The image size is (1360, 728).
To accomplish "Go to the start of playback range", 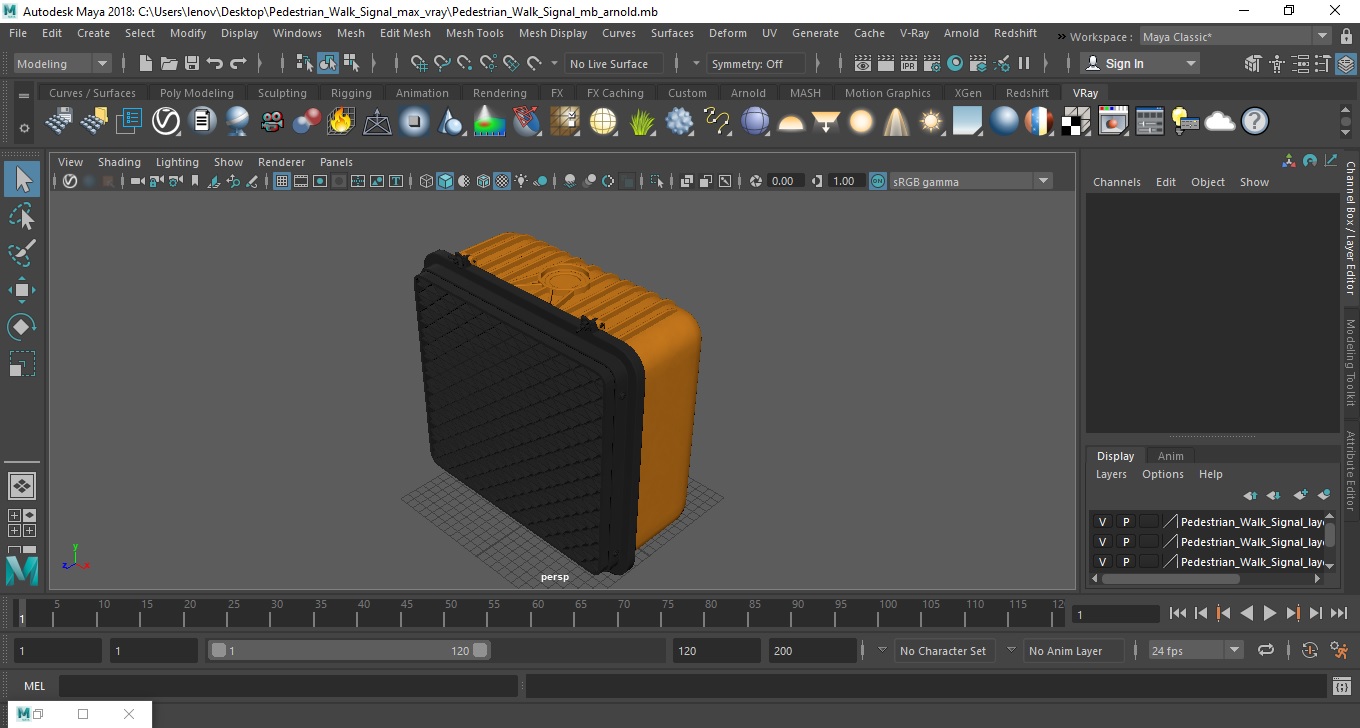I will pos(1177,613).
